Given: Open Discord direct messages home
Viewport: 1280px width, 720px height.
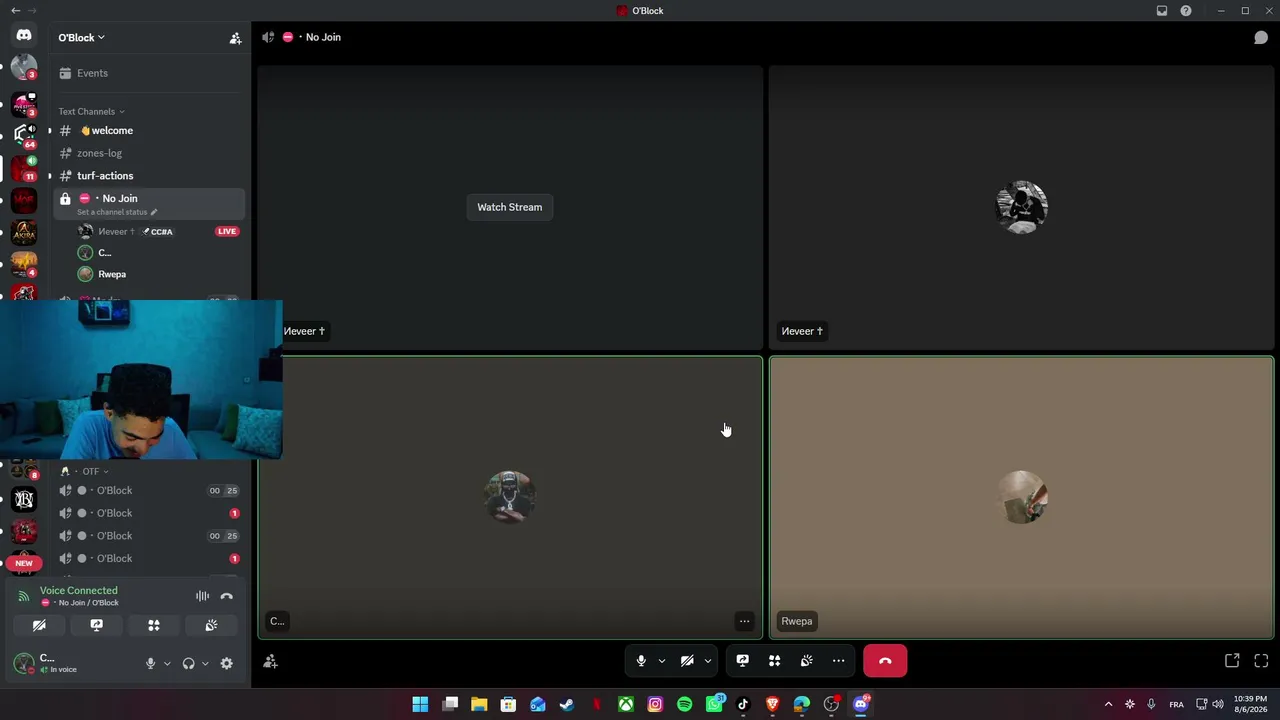Looking at the screenshot, I should [24, 36].
